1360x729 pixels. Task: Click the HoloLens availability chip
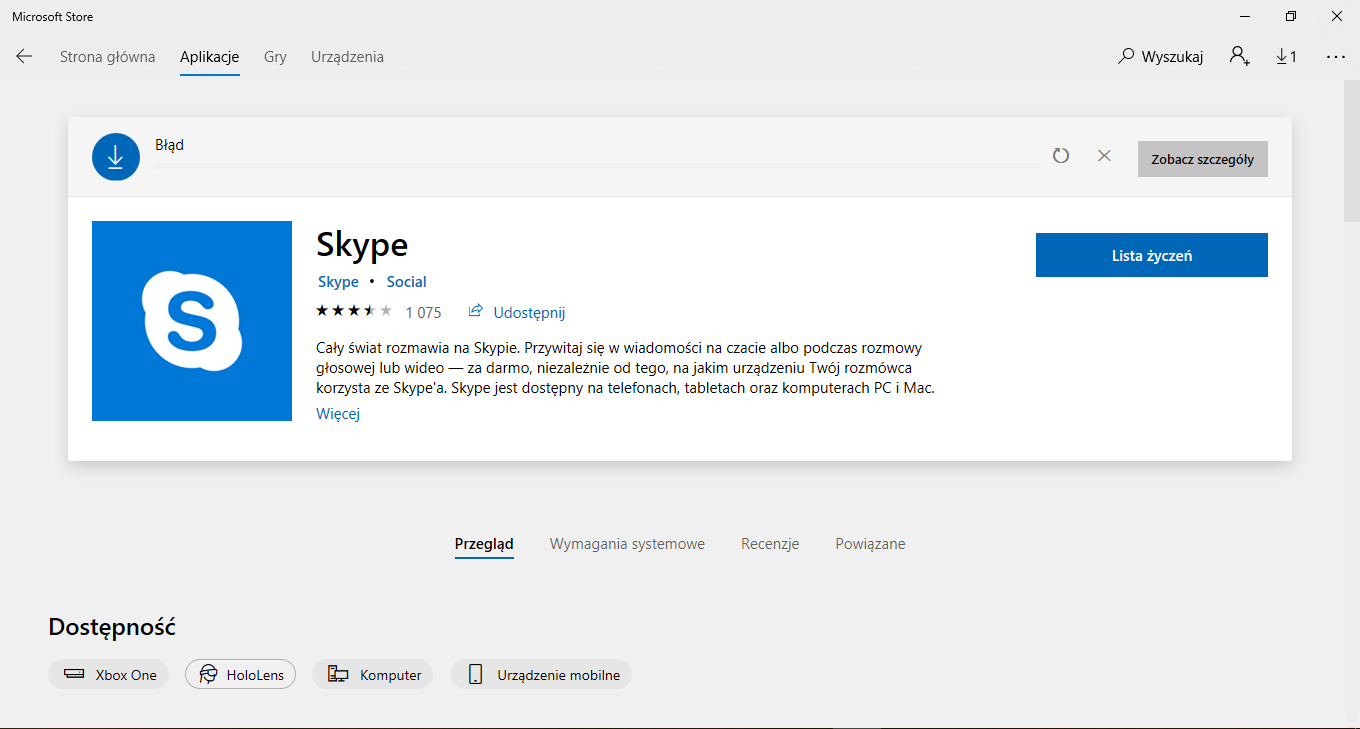click(240, 674)
